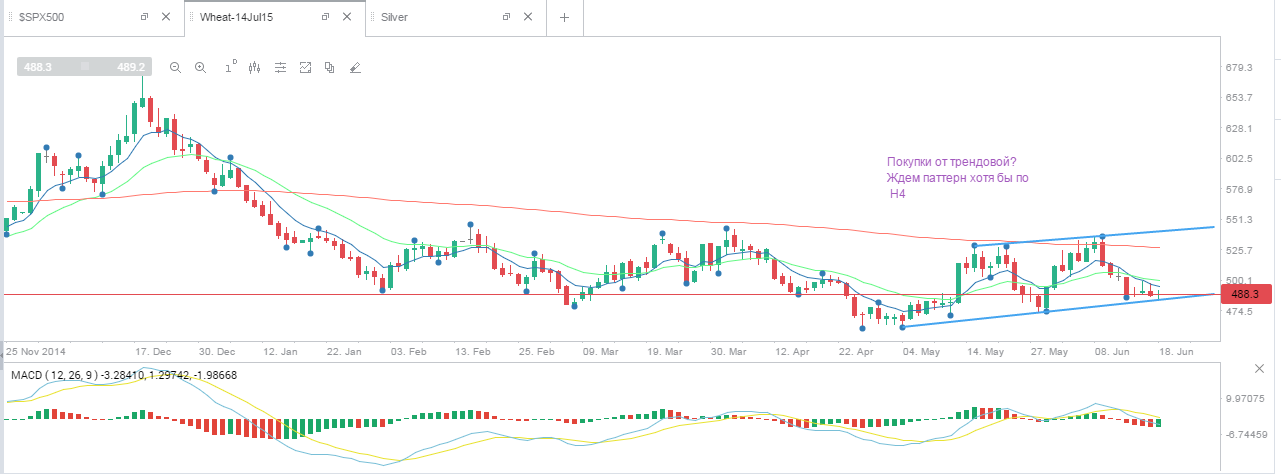Open the indicators settings sliders icon

(x=280, y=67)
